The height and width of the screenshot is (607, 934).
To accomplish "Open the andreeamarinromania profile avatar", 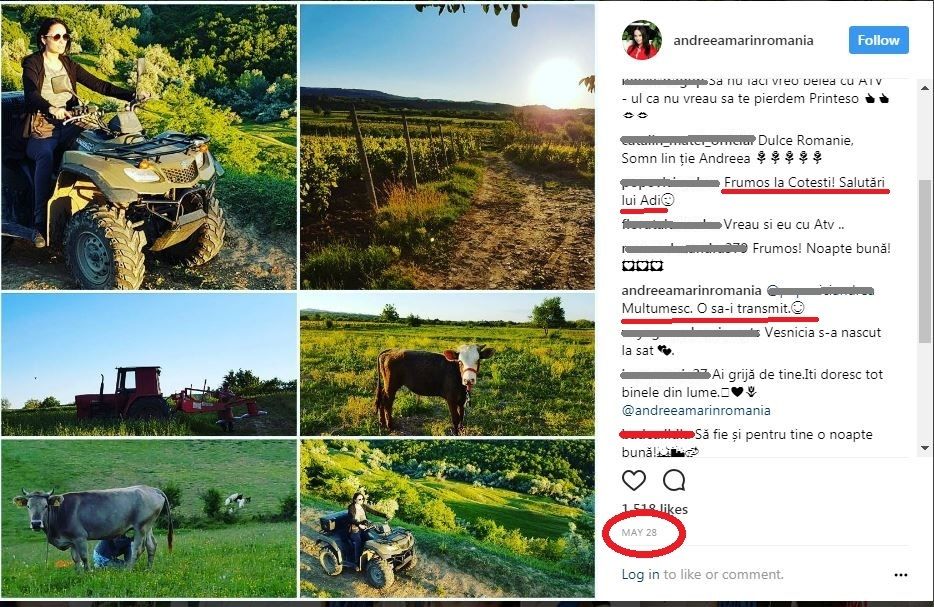I will (641, 40).
